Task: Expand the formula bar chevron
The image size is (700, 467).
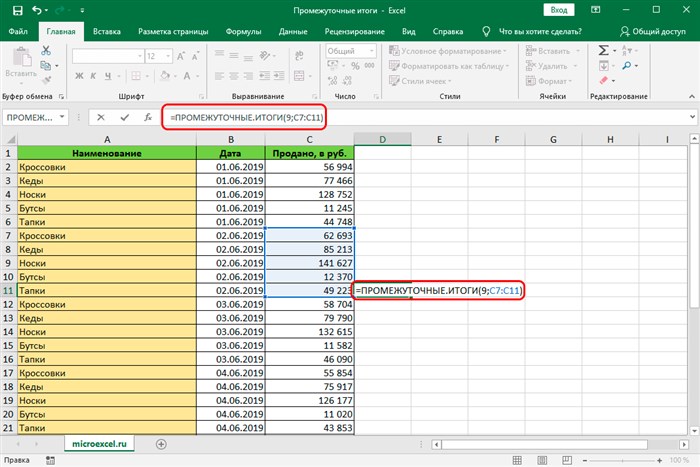Action: (x=692, y=117)
